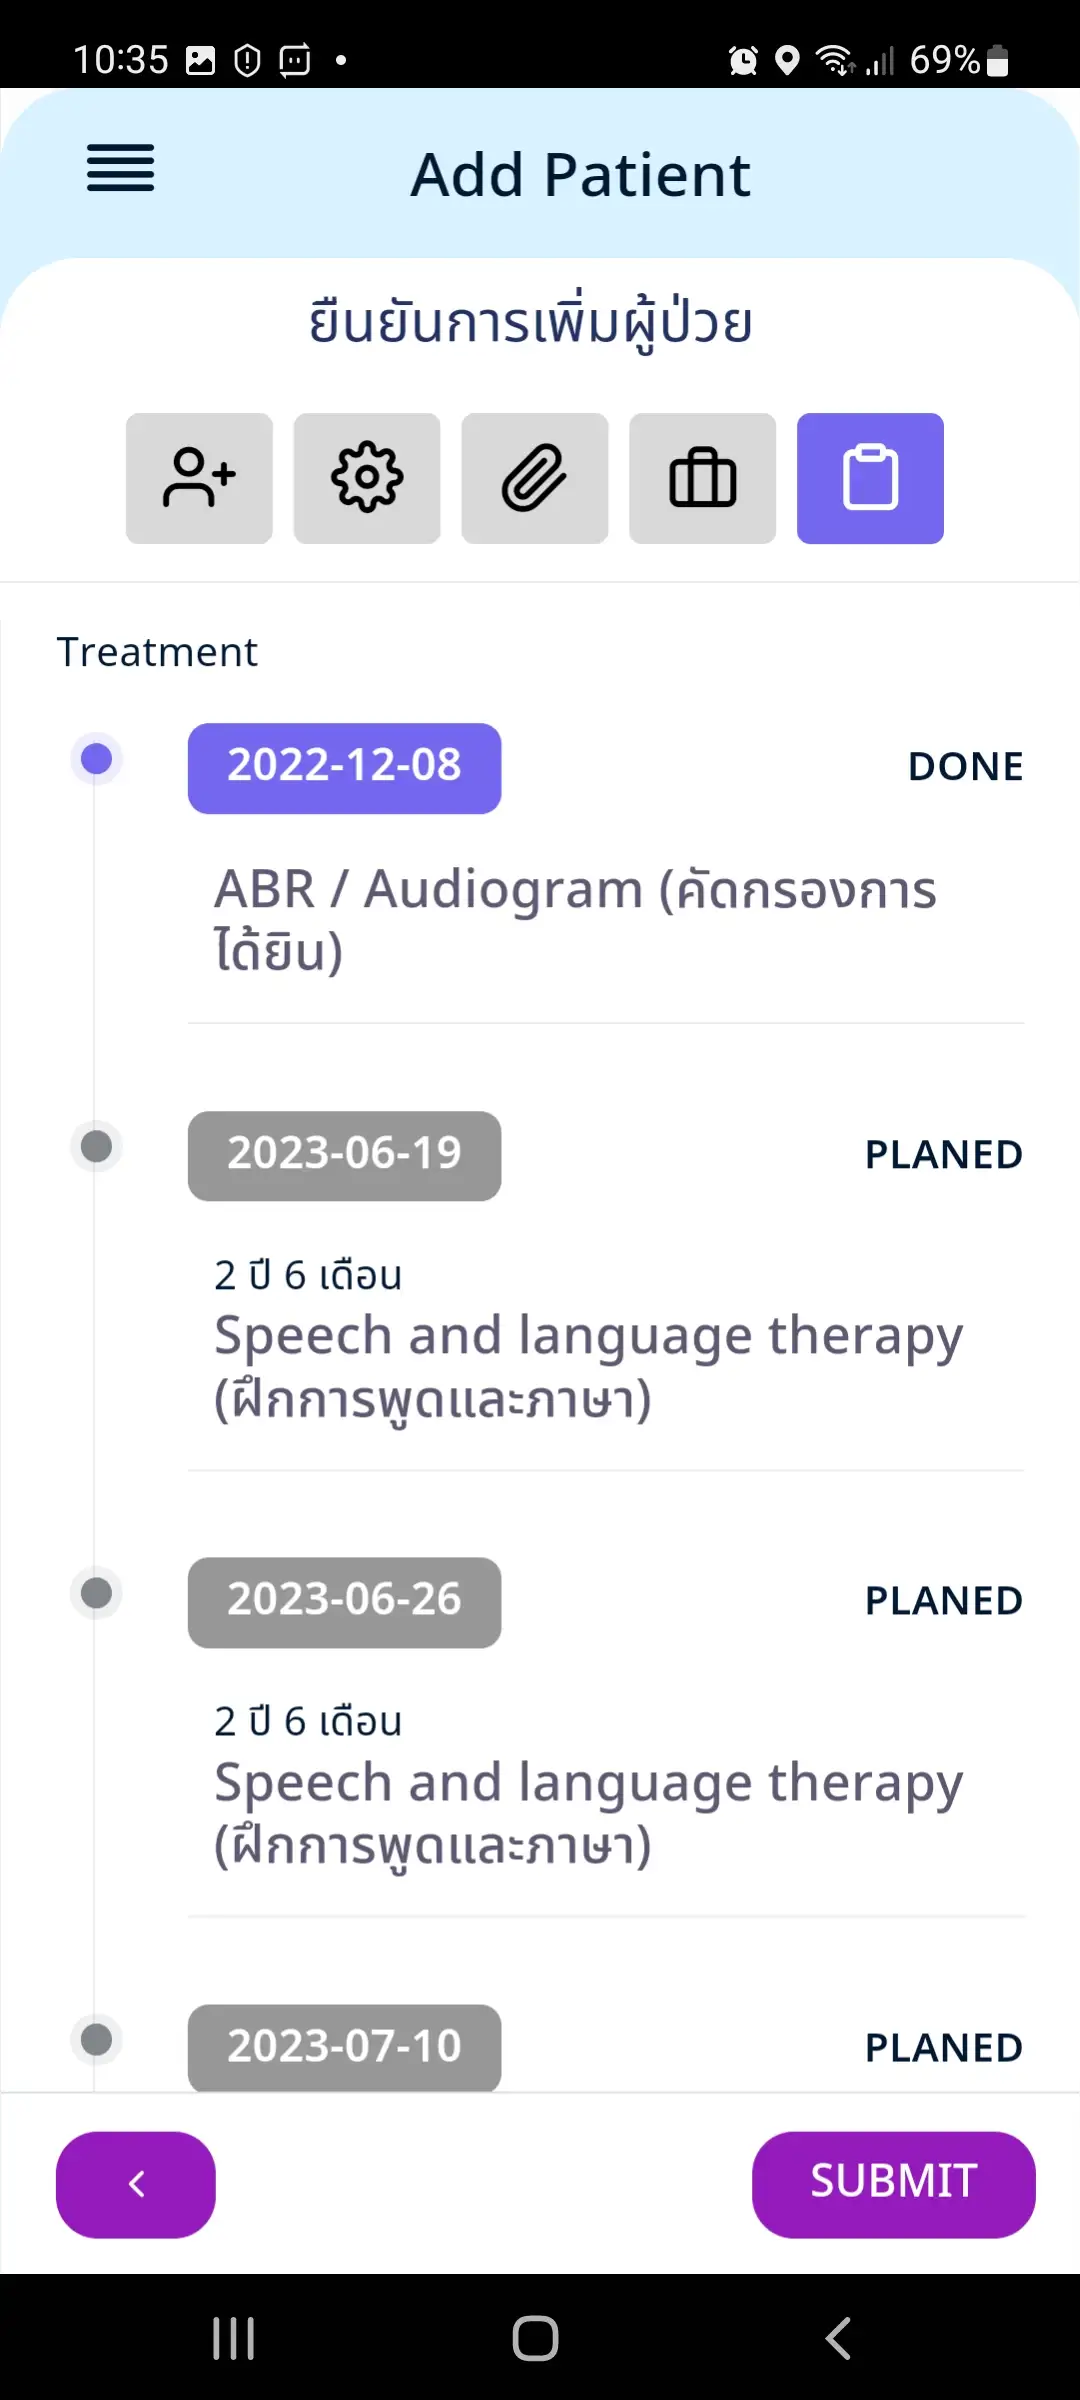Tap the 2023-06-26 date badge
The height and width of the screenshot is (2400, 1080).
coord(344,1601)
